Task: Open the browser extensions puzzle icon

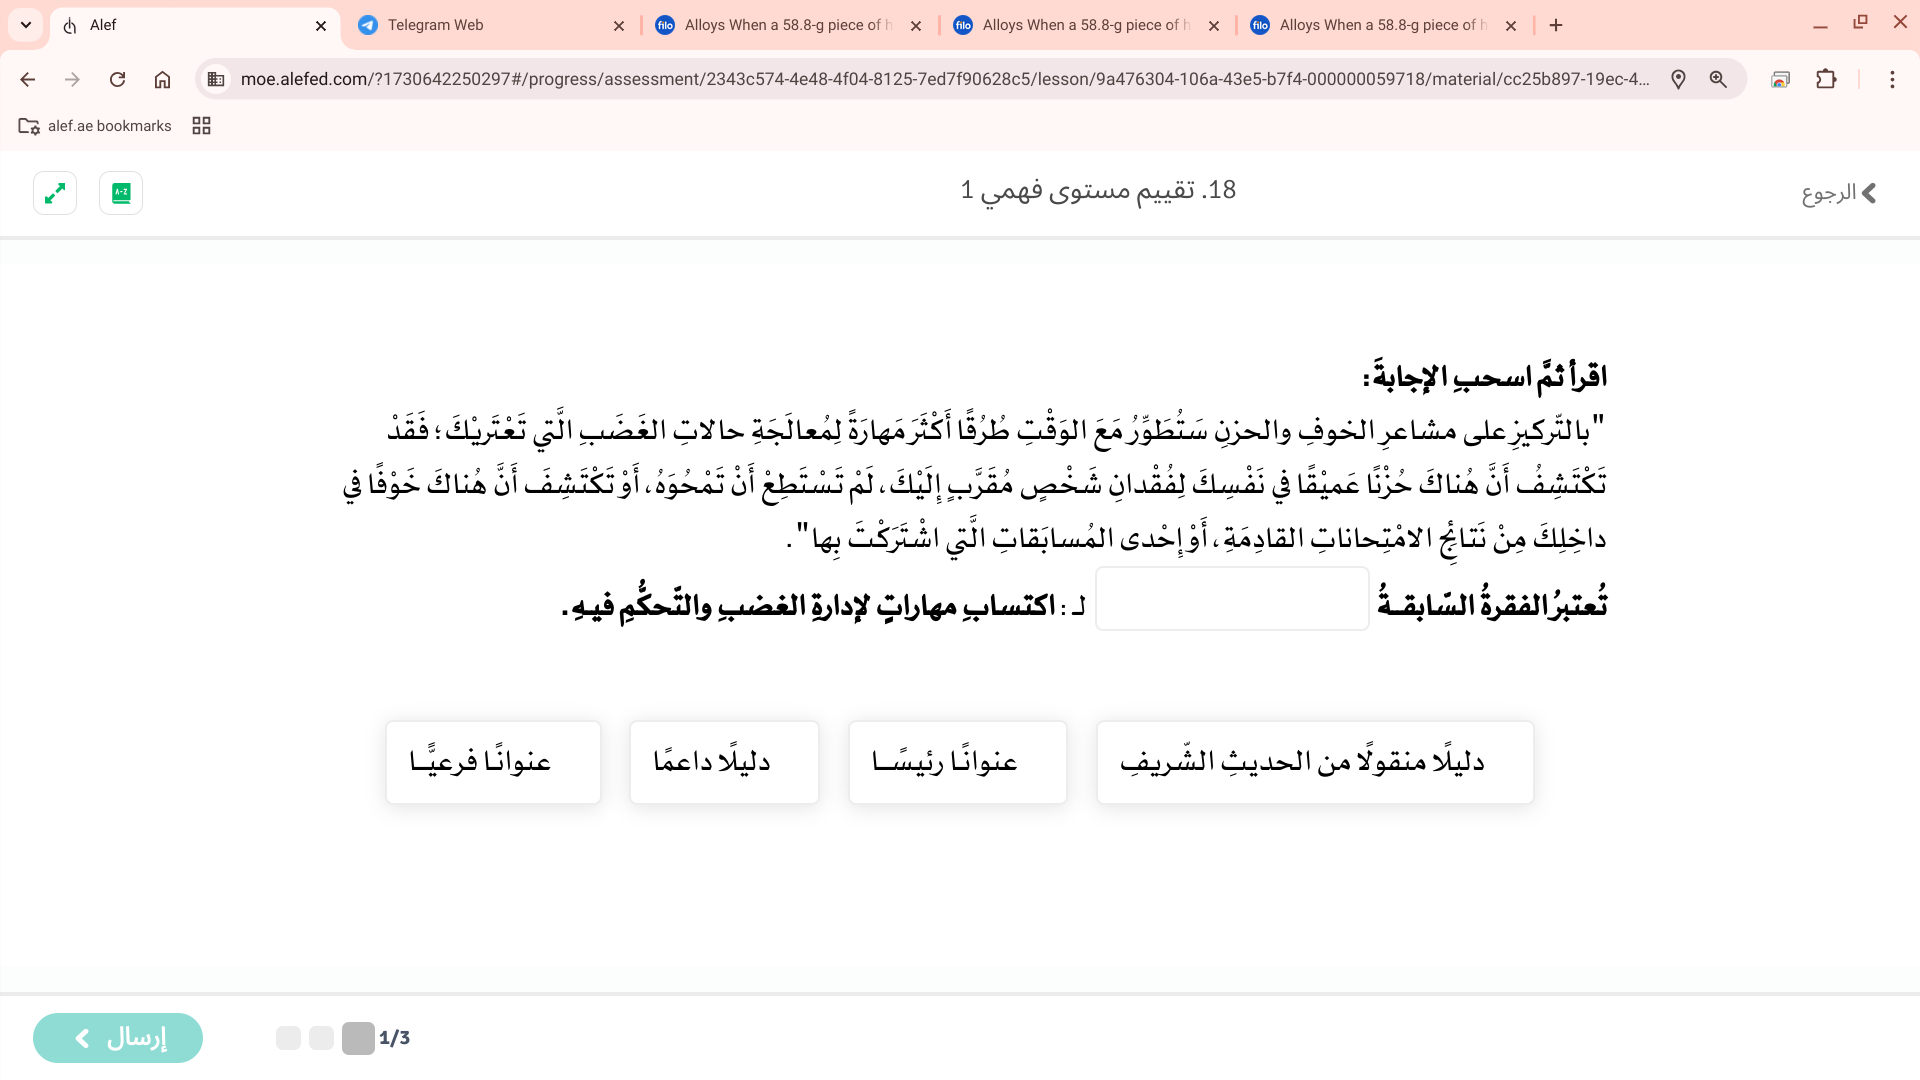Action: (x=1826, y=79)
